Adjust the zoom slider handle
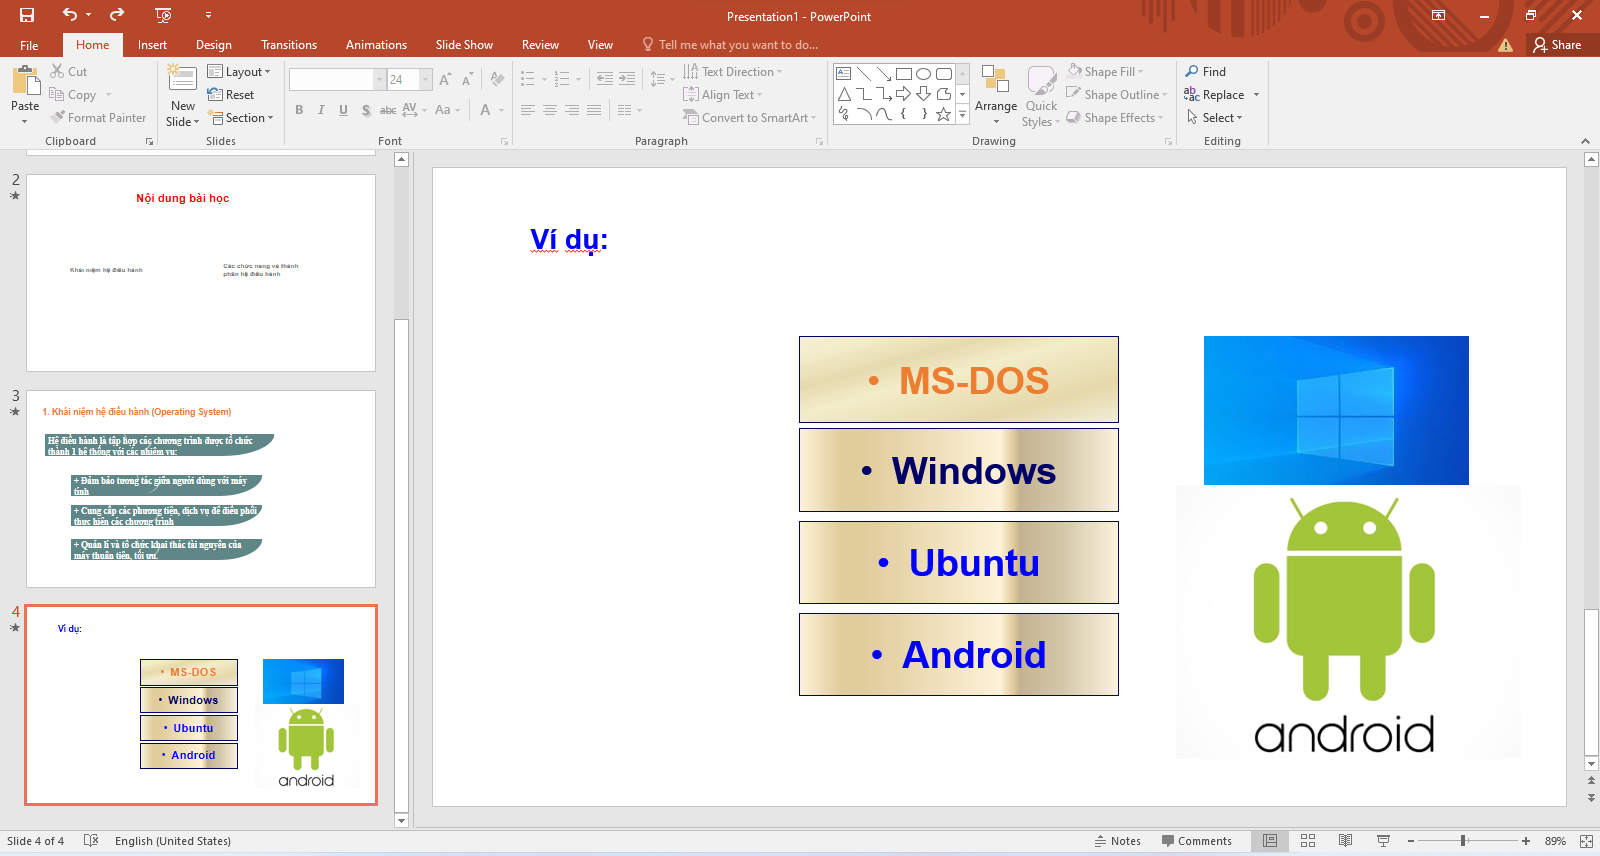The width and height of the screenshot is (1600, 856). coord(1463,841)
